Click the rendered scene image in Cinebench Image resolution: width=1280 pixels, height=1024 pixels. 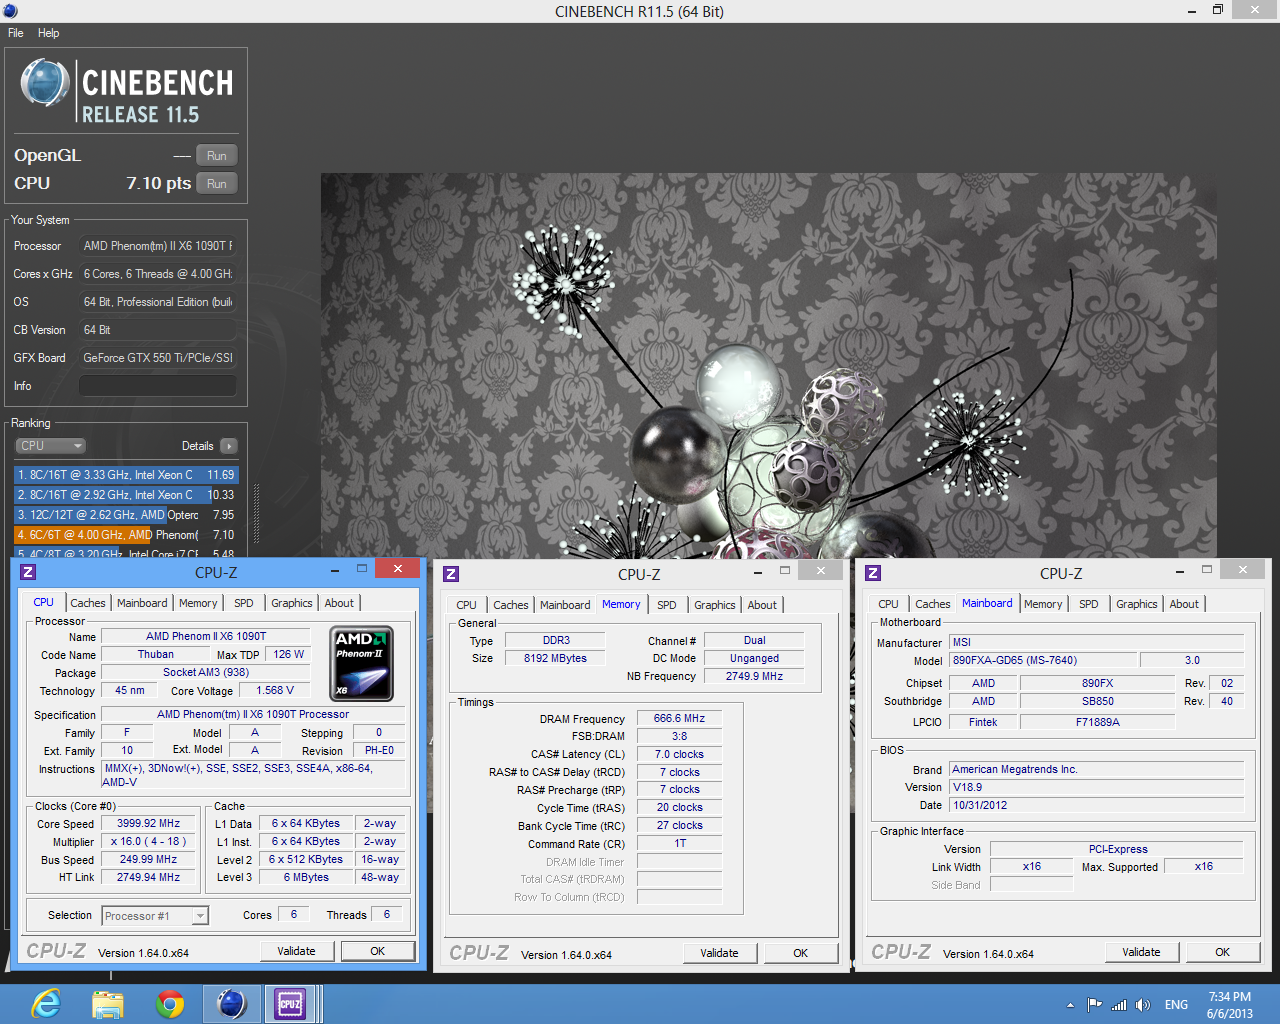point(768,366)
